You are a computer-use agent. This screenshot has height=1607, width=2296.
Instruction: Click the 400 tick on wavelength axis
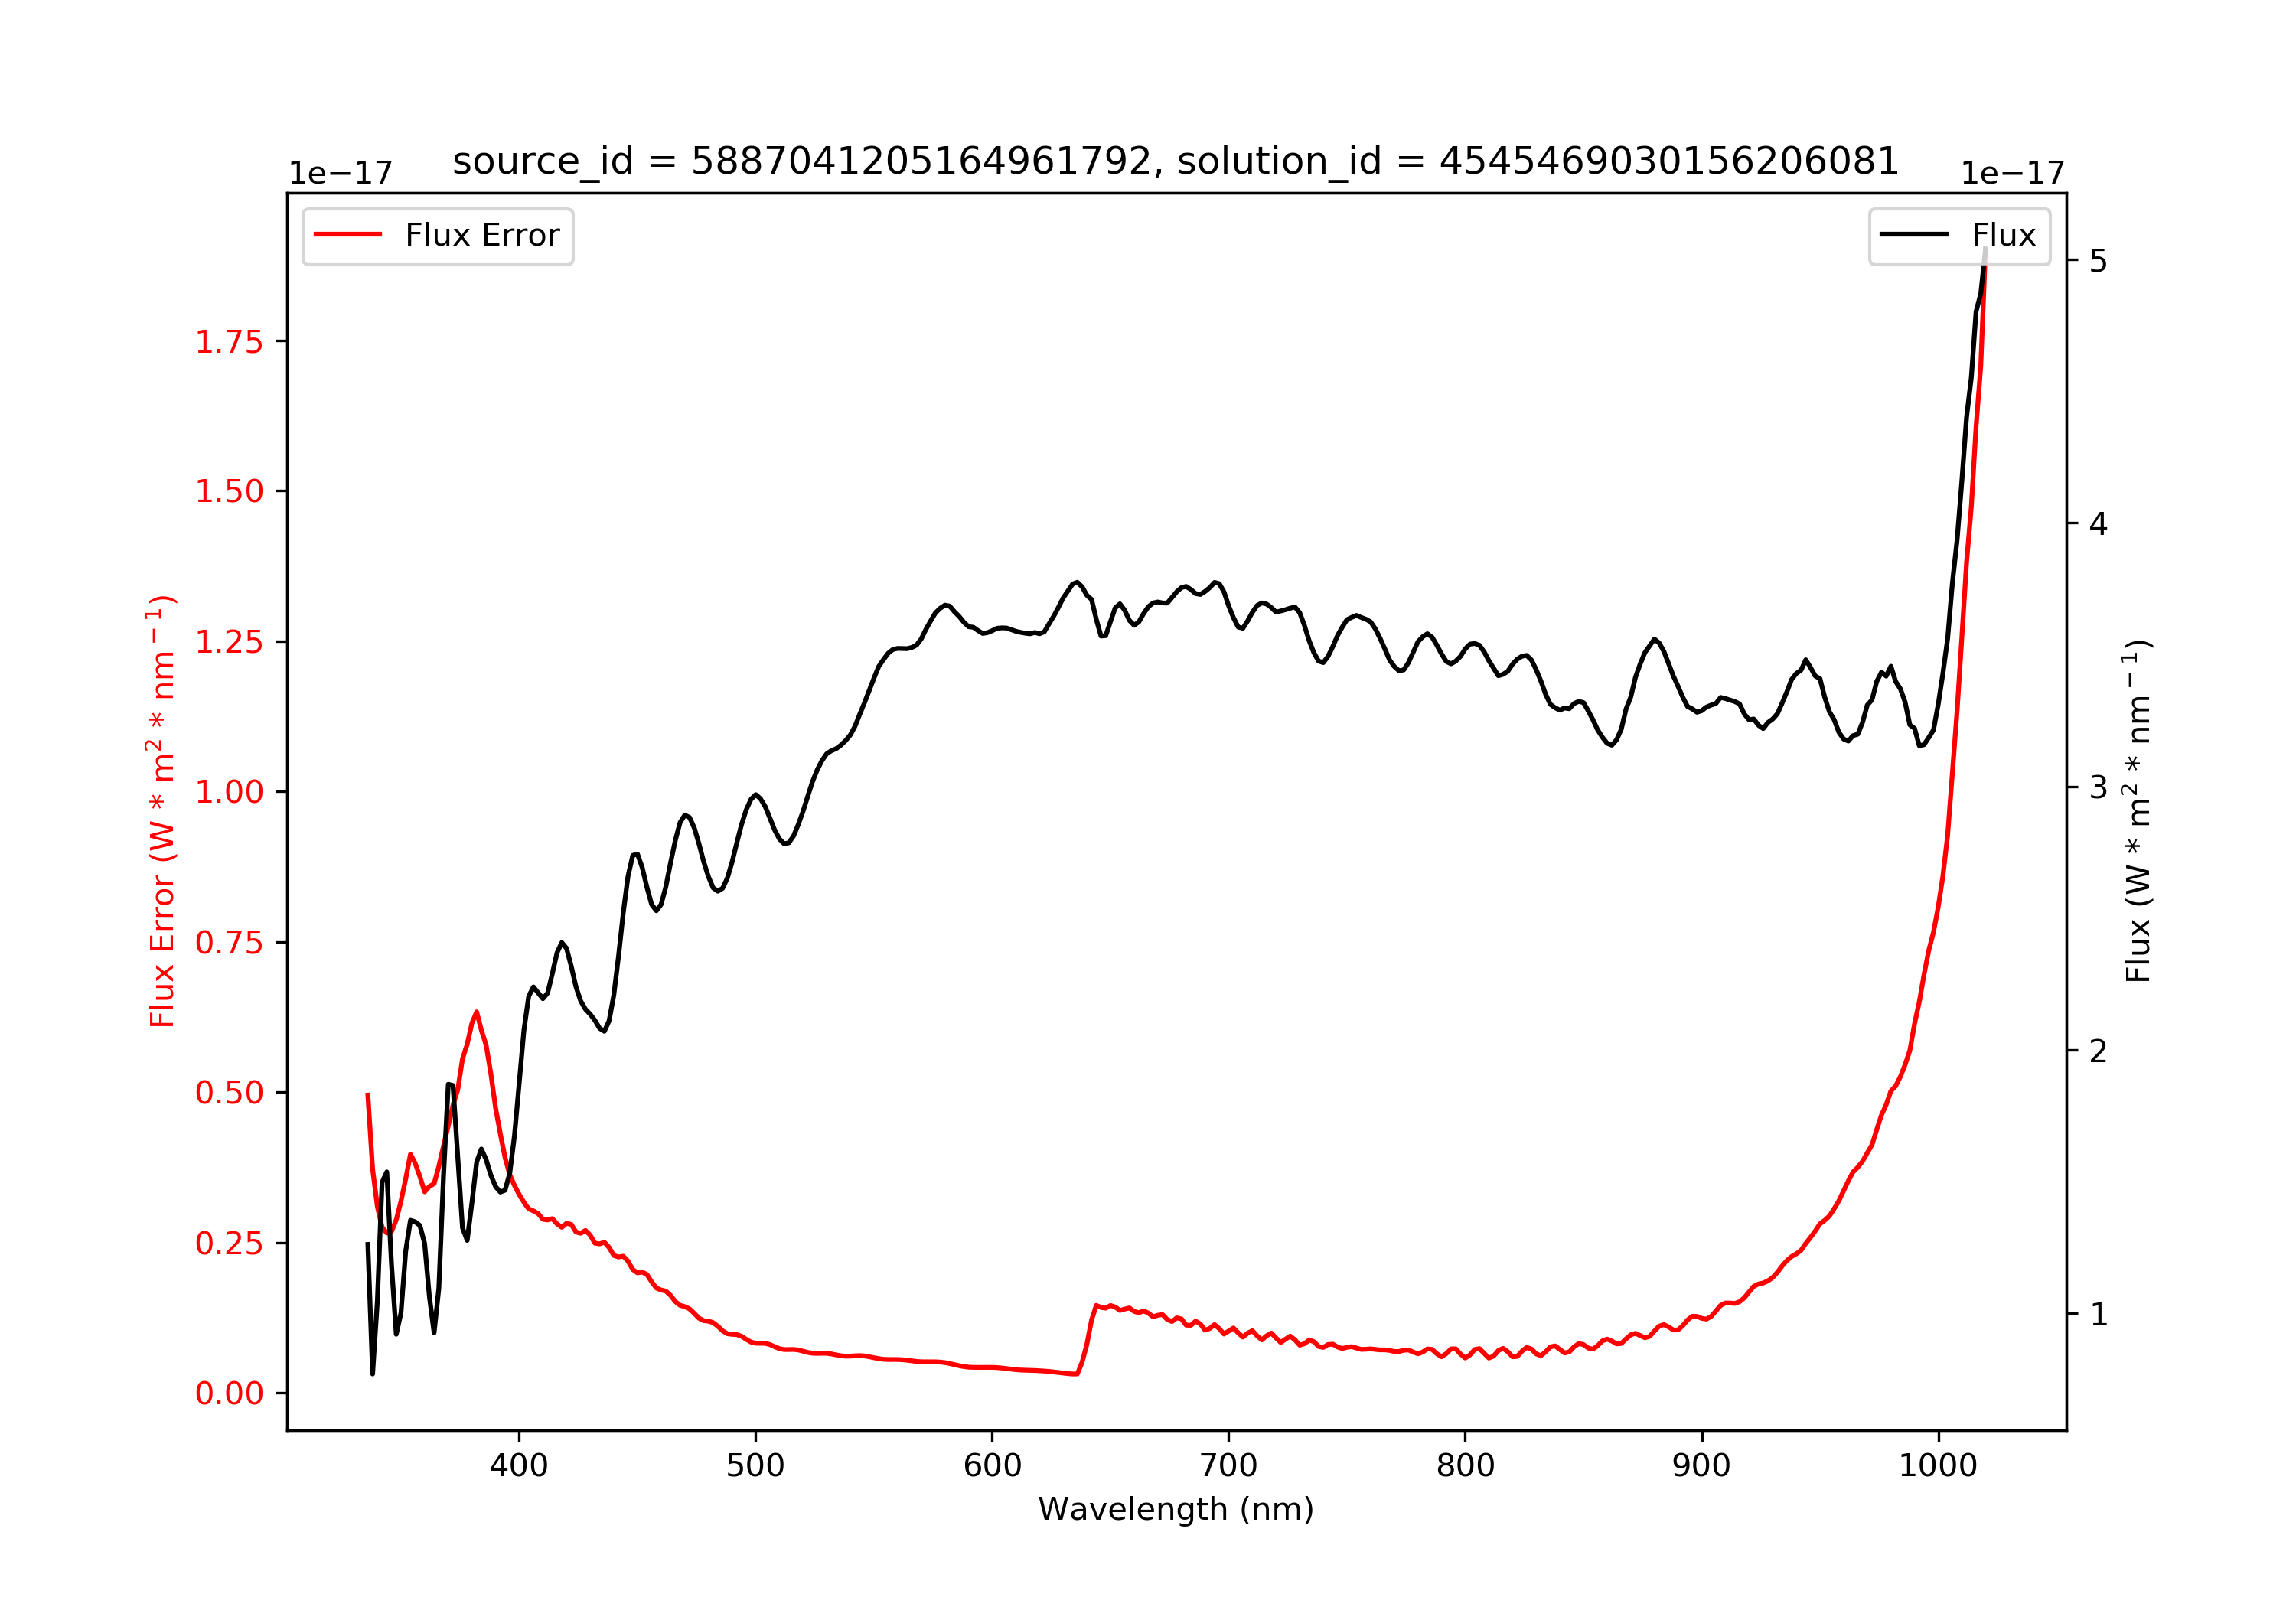(x=518, y=1466)
